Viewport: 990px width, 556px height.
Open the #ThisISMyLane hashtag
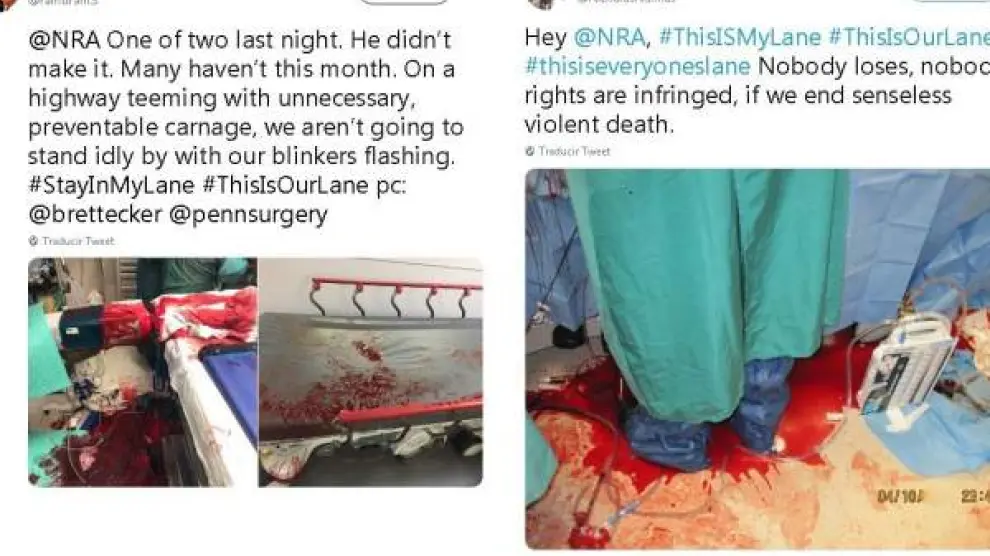pyautogui.click(x=739, y=38)
